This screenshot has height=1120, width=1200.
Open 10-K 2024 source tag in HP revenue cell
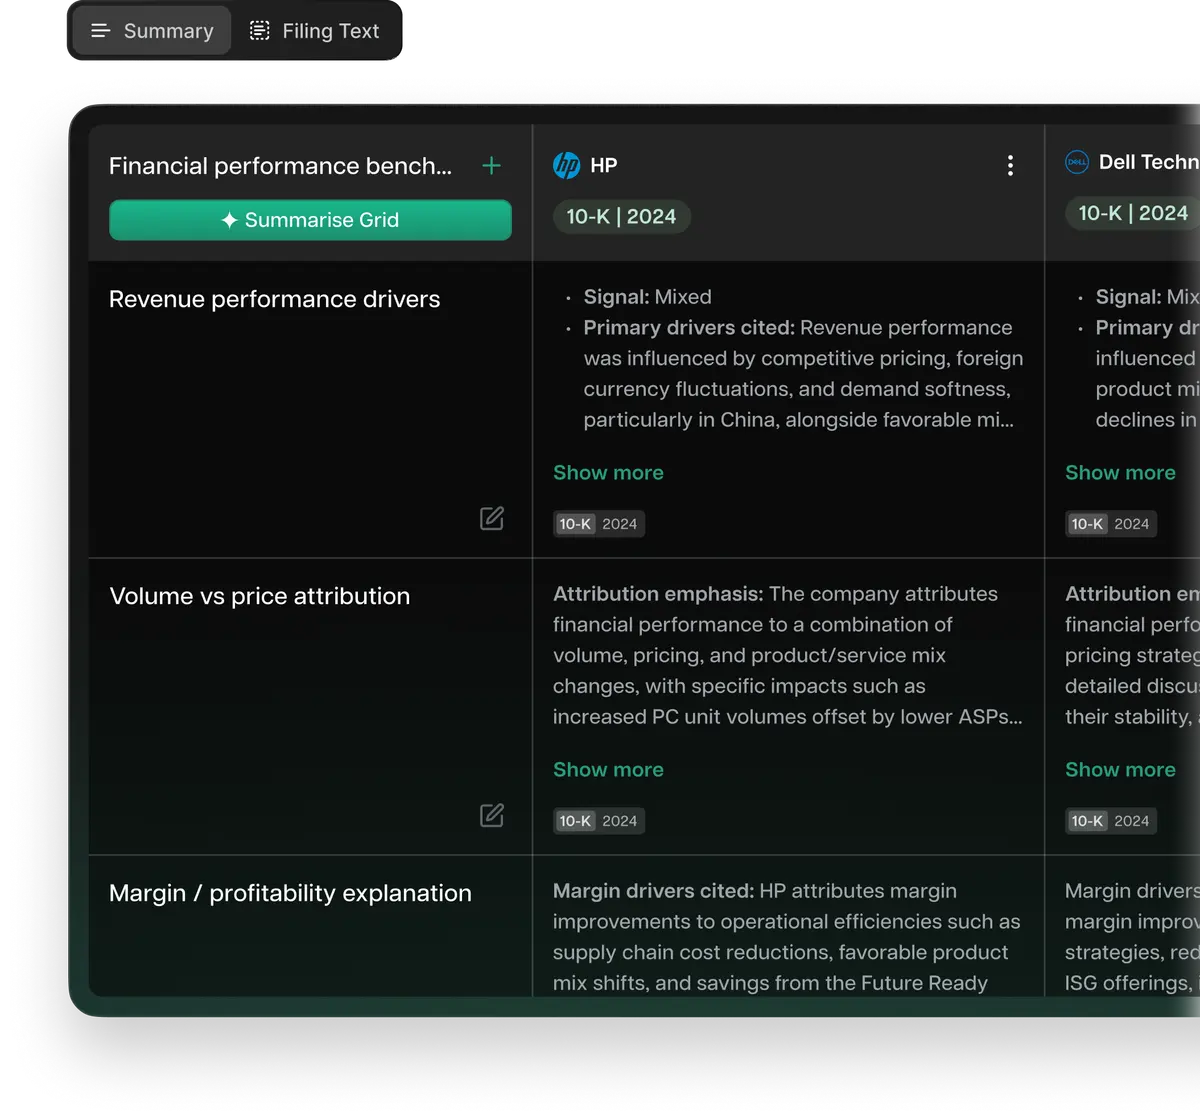pos(598,524)
